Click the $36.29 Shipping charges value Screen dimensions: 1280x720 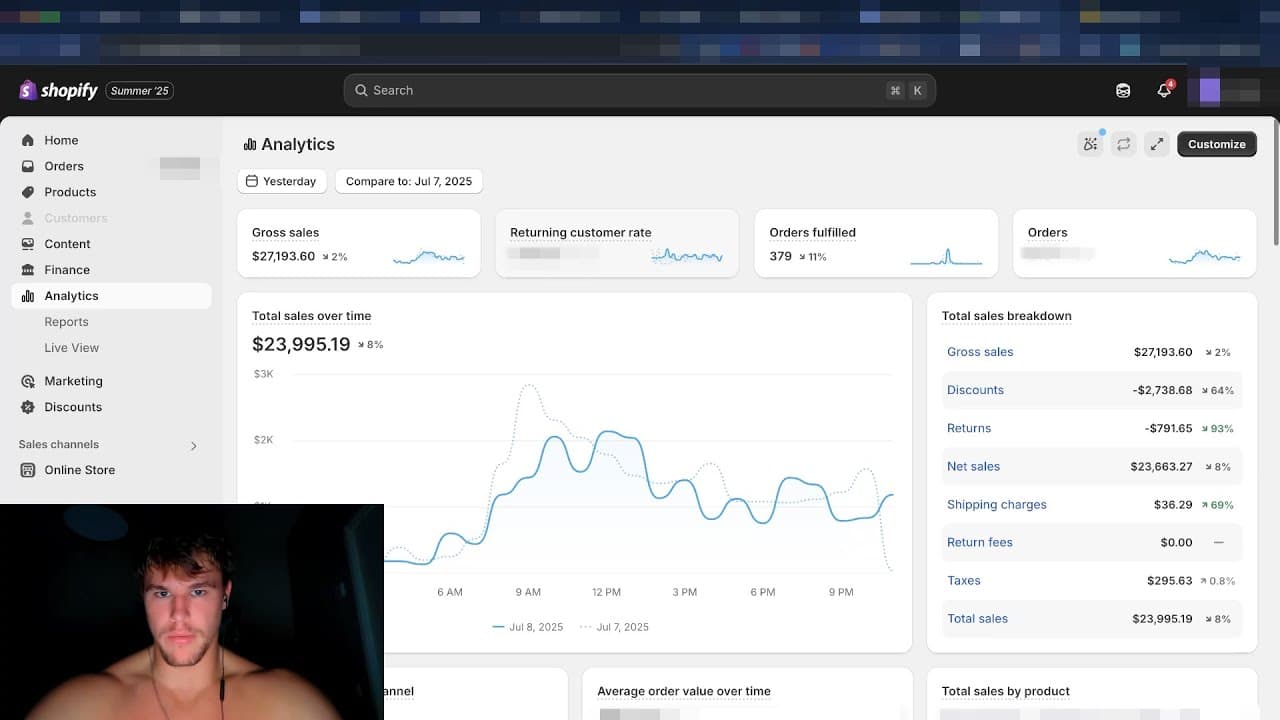(1173, 505)
